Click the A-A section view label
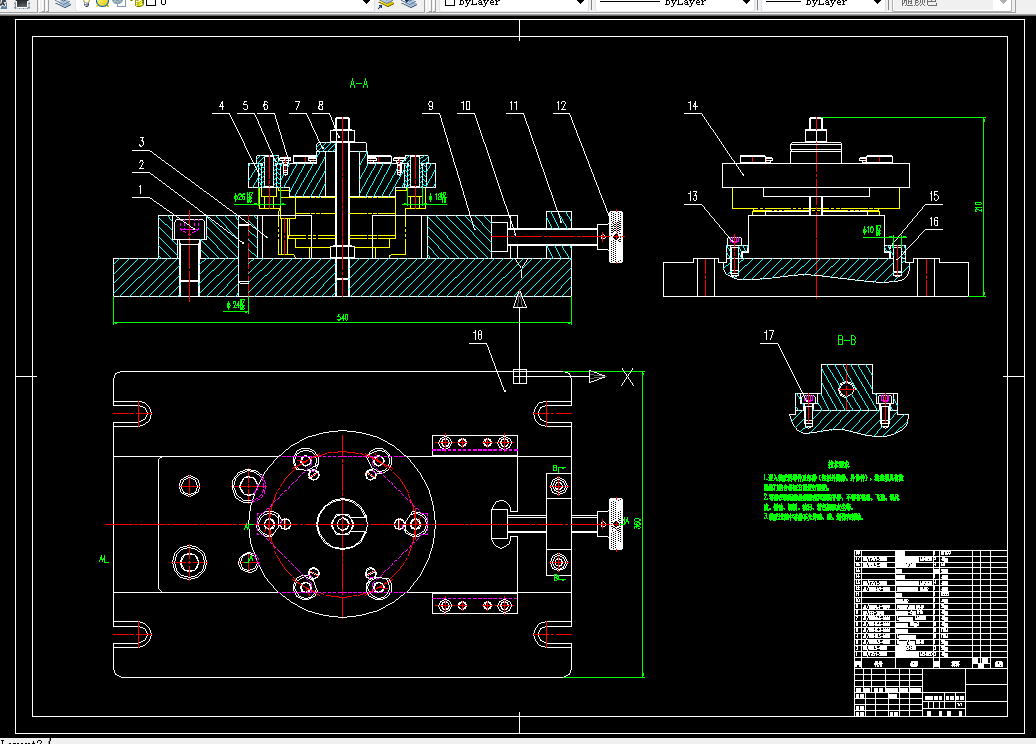1036x744 pixels. pyautogui.click(x=359, y=83)
